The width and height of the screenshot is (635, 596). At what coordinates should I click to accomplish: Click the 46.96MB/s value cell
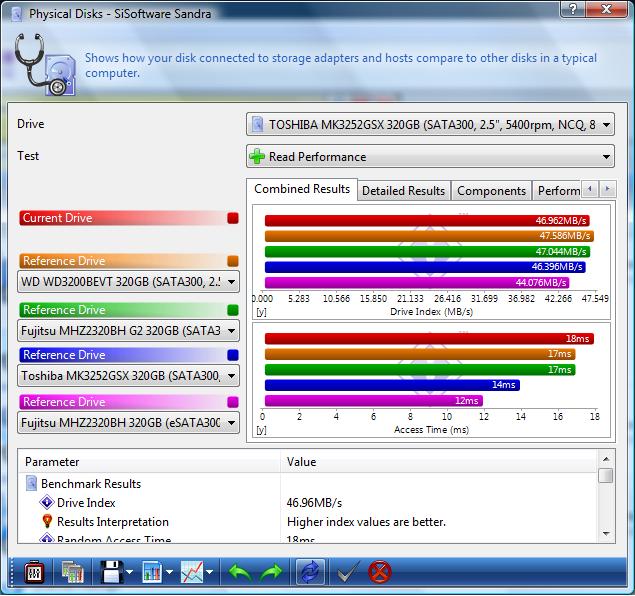[x=314, y=502]
